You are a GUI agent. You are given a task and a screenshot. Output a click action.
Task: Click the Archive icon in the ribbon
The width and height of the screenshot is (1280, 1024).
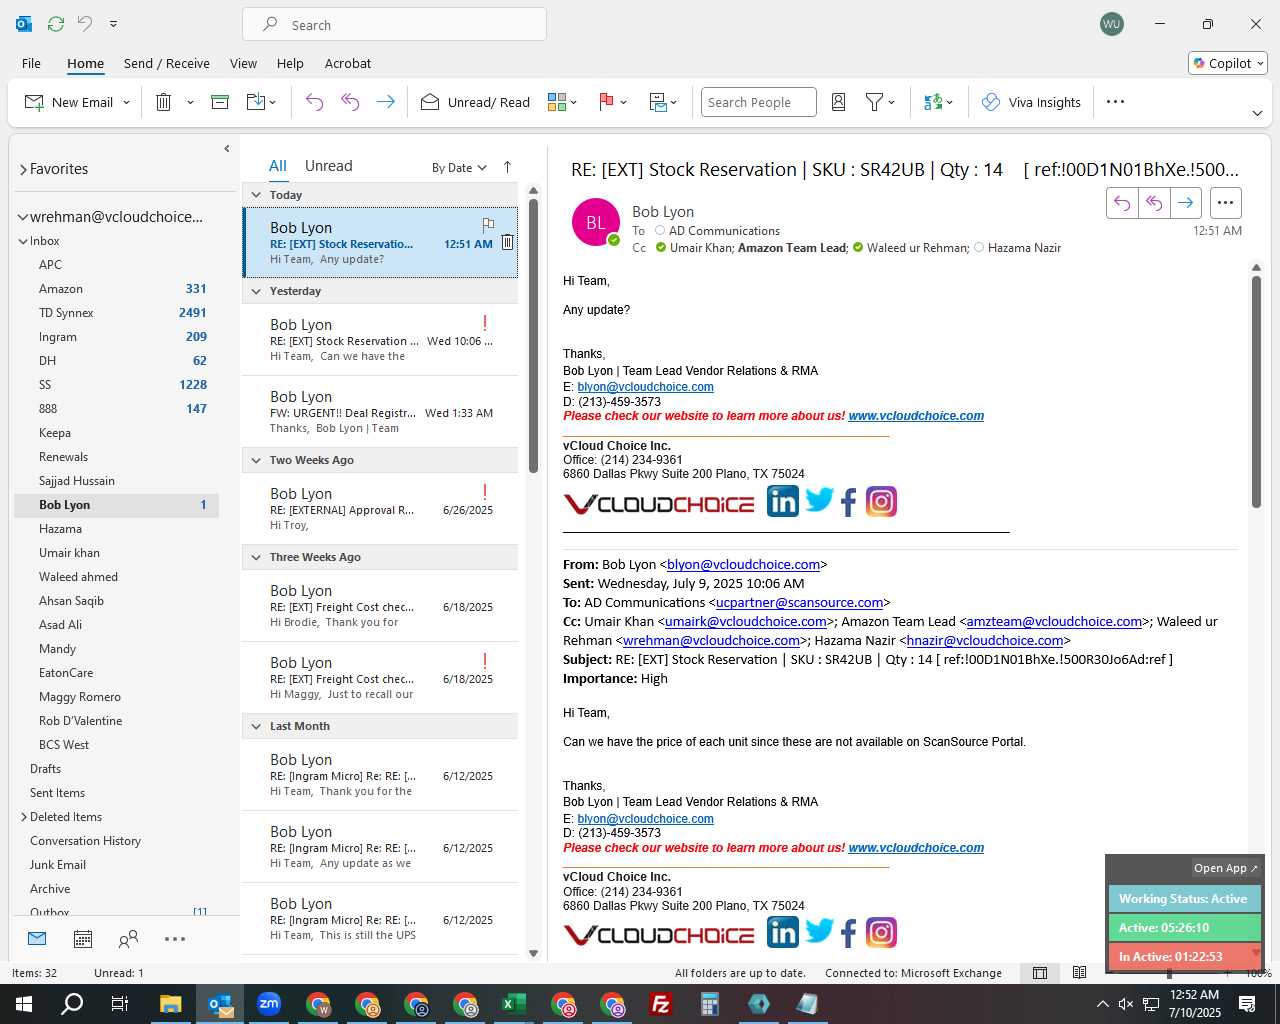pyautogui.click(x=220, y=102)
